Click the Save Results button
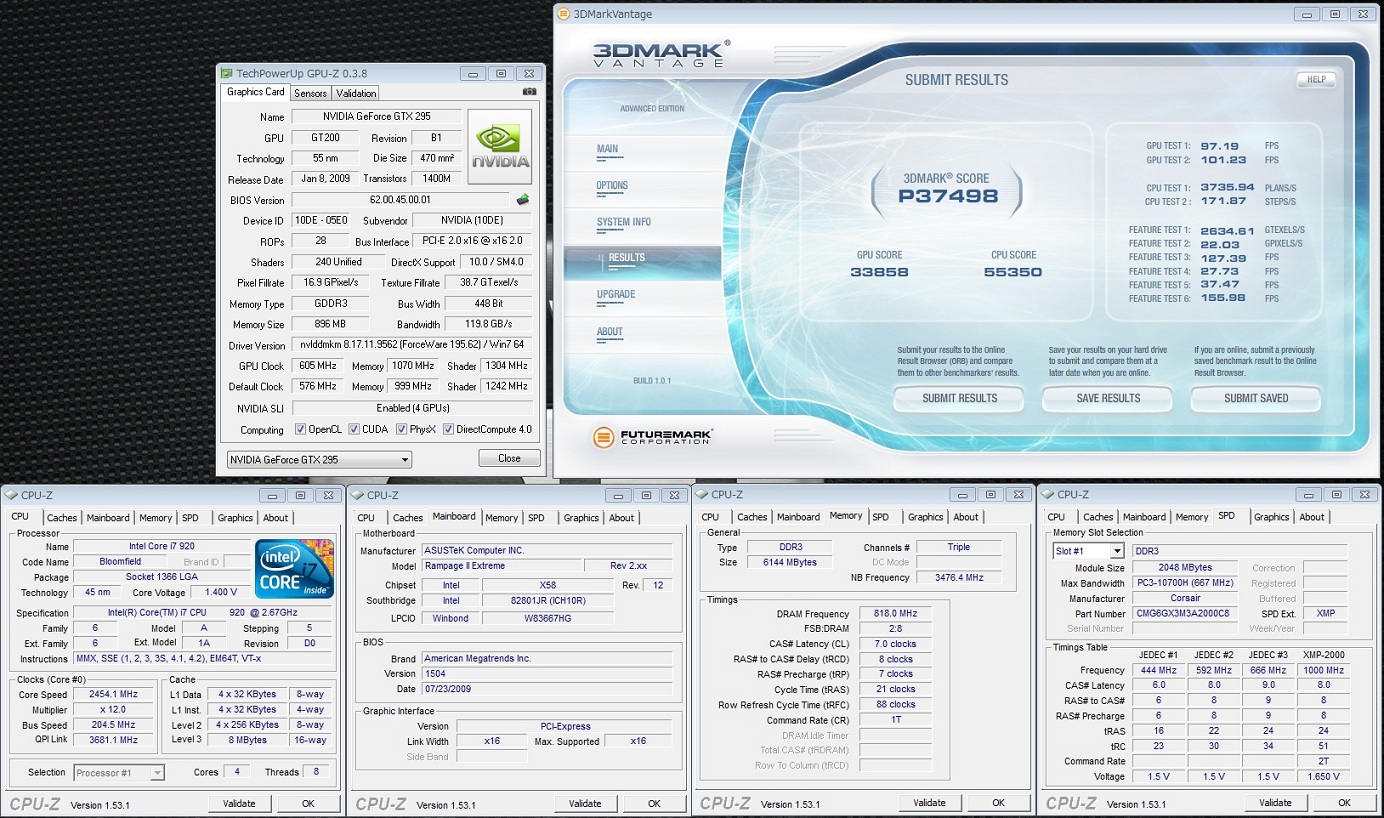The height and width of the screenshot is (818, 1384). pos(1108,398)
